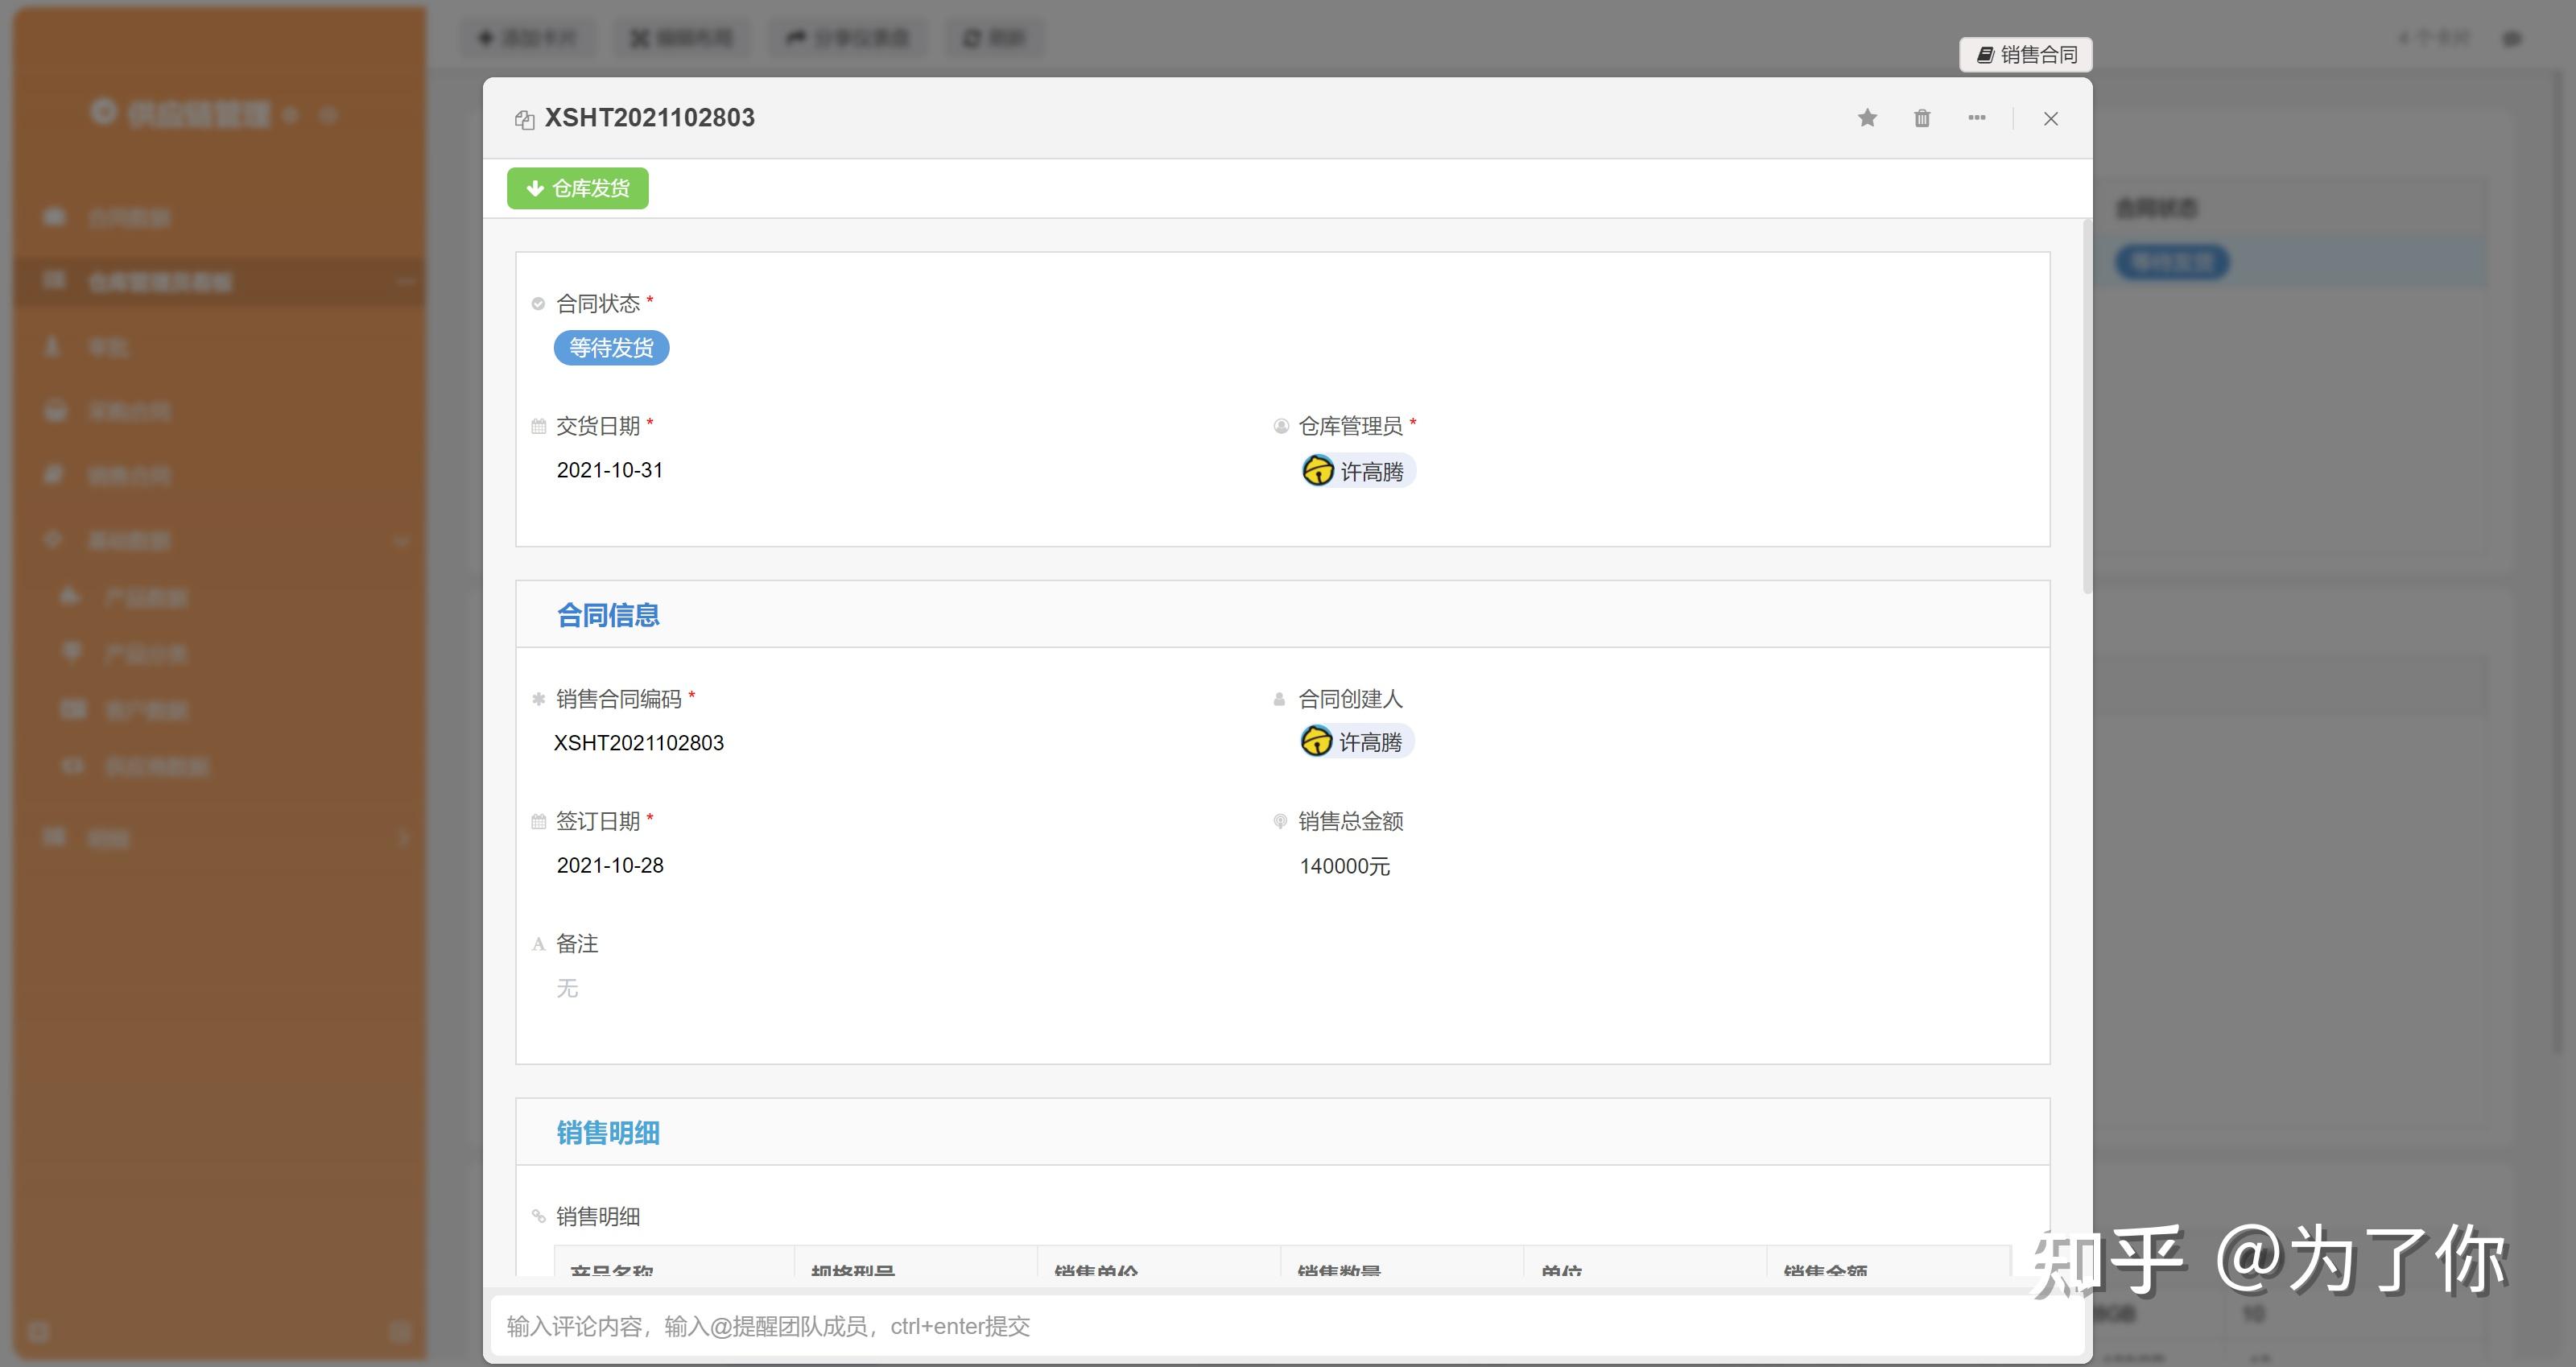2576x1367 pixels.
Task: Click the 销售合同编码 value XSHT2021102803
Action: 638,742
